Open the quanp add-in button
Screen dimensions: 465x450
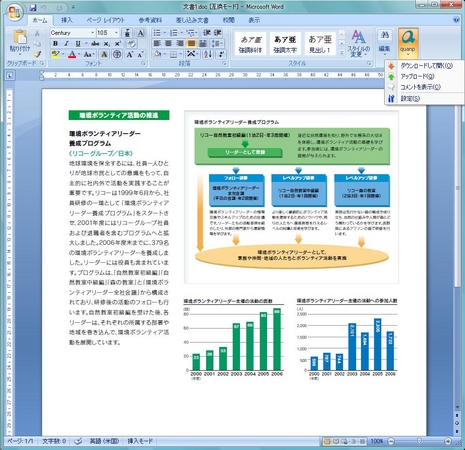(408, 43)
